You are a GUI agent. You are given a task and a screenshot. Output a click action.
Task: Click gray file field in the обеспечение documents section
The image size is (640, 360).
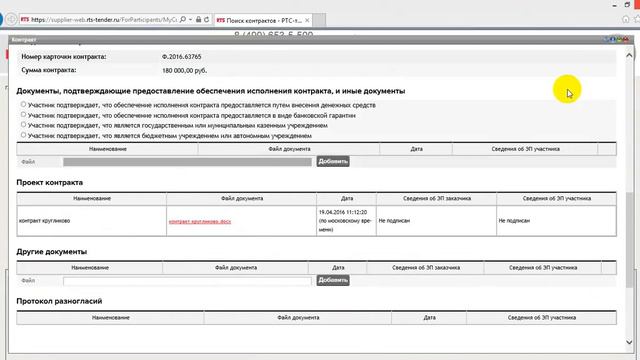[187, 162]
